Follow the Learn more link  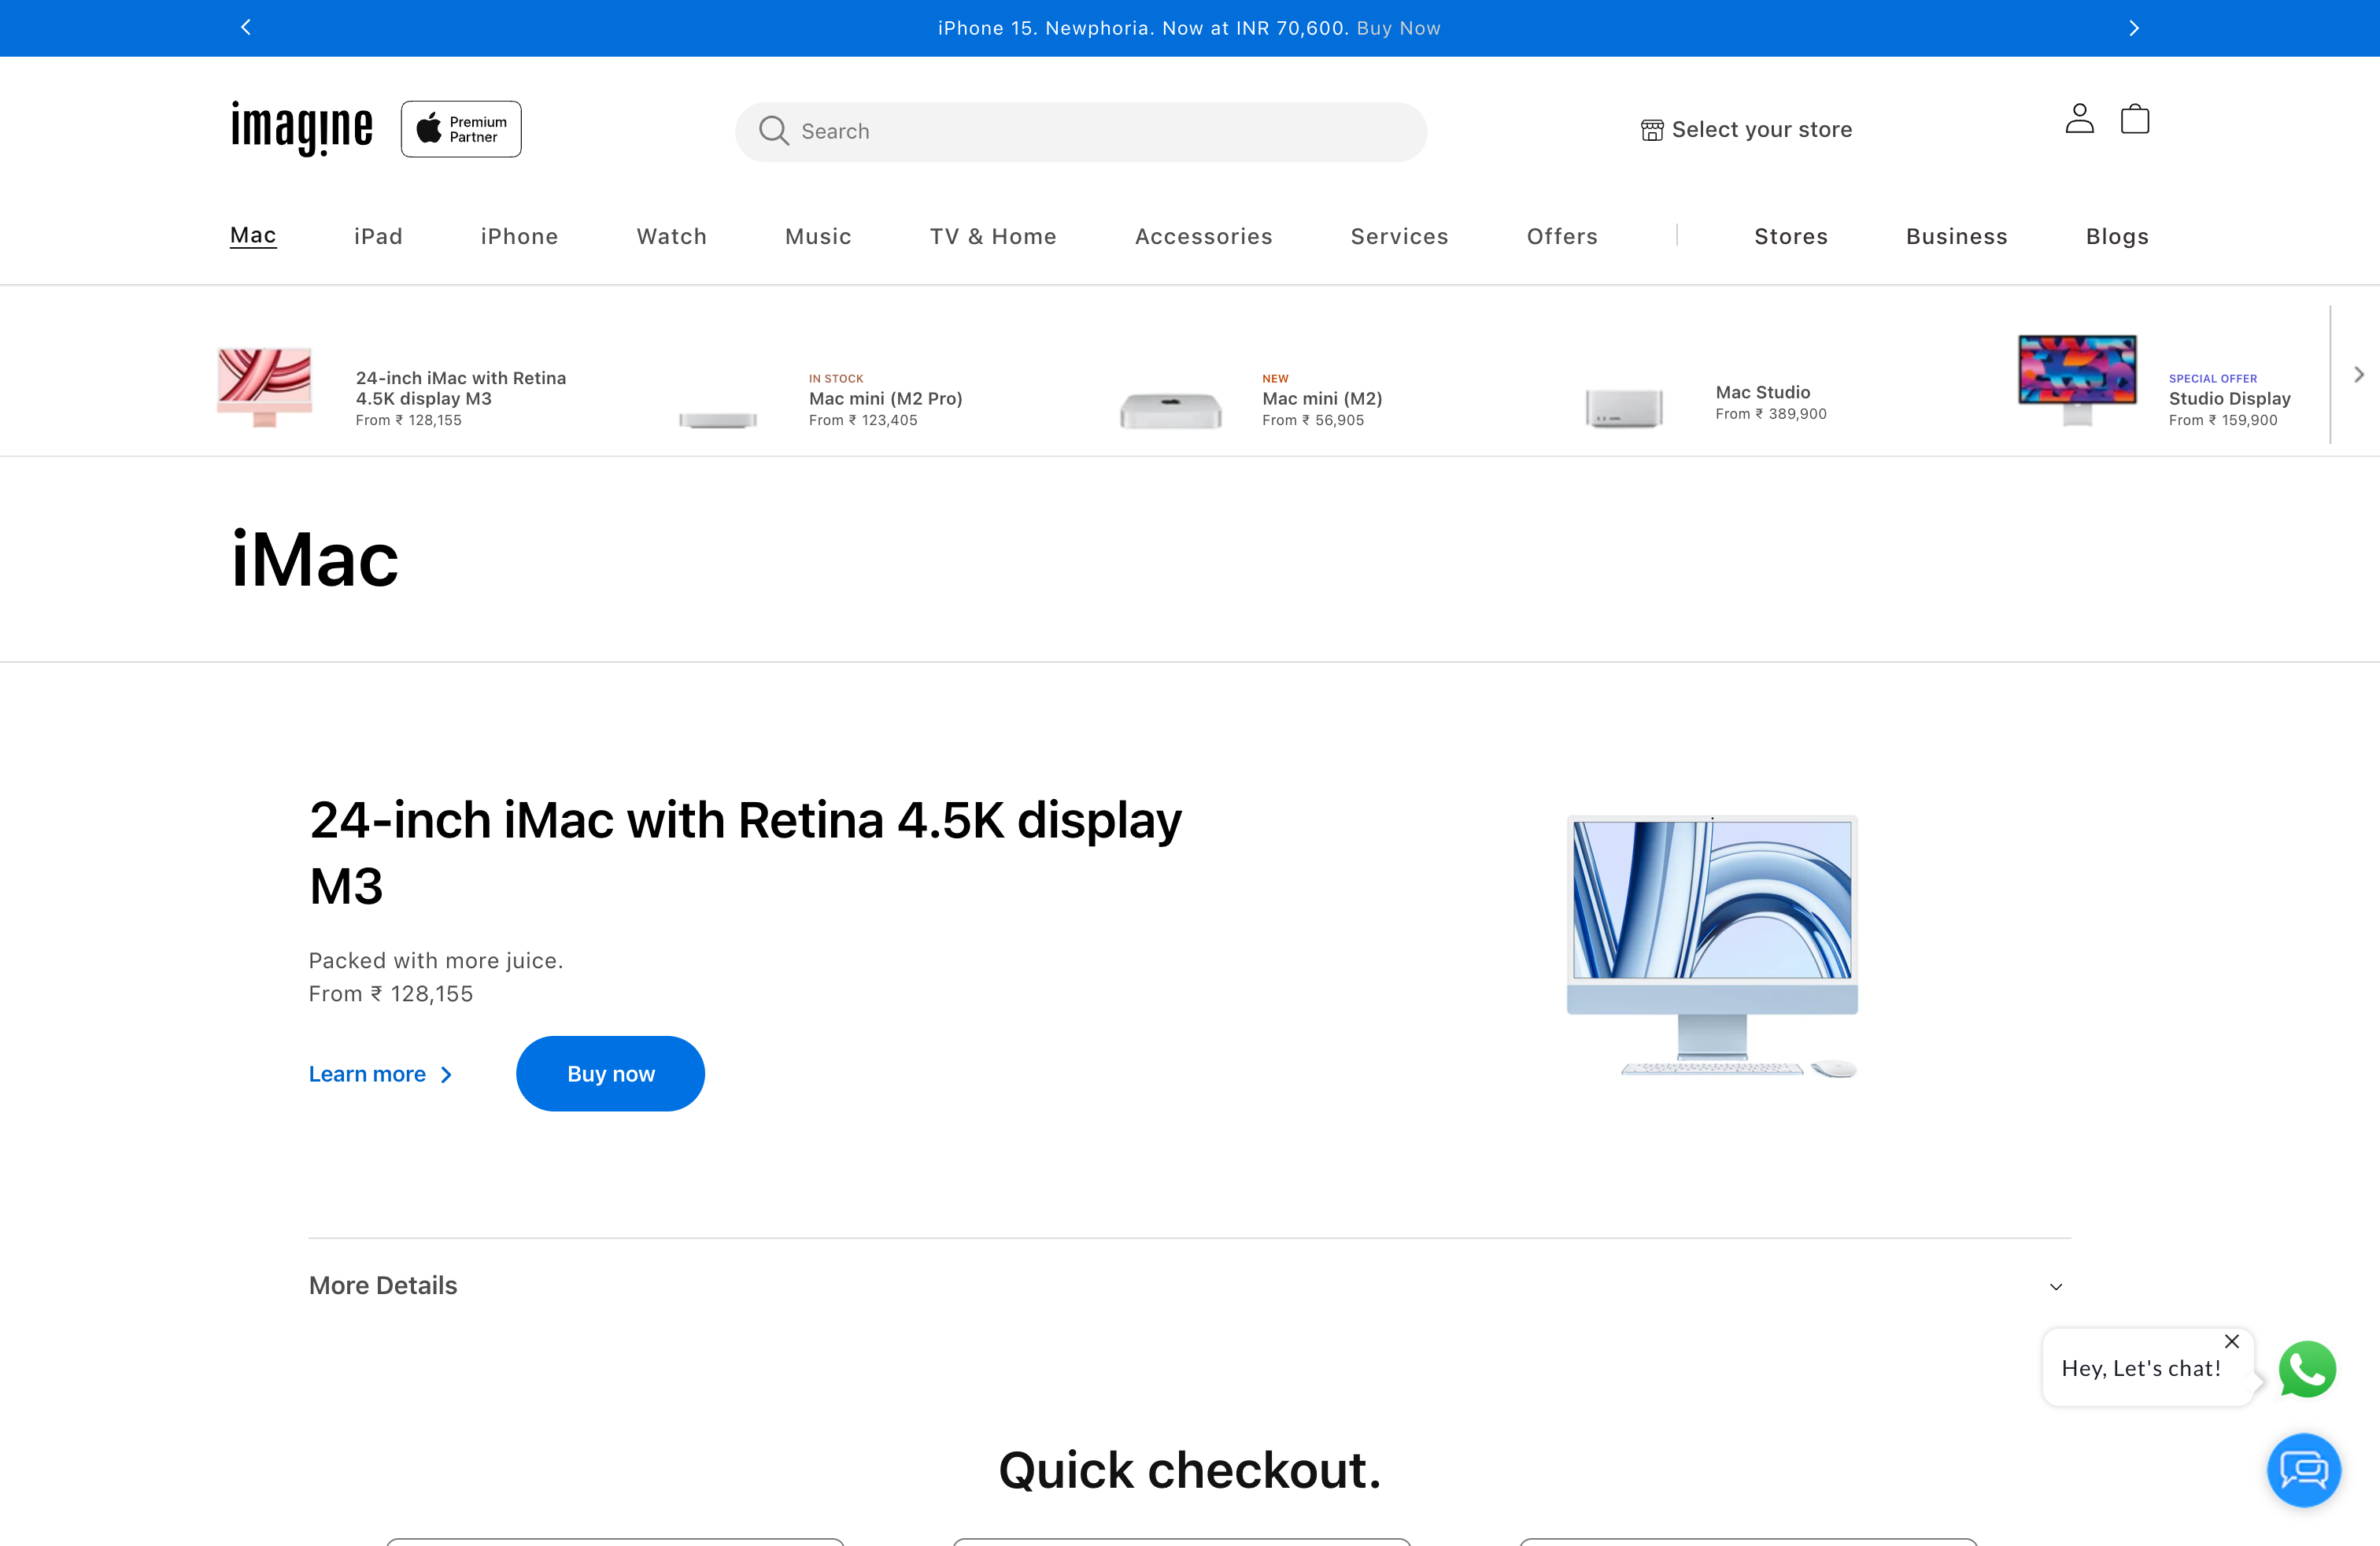pos(368,1073)
